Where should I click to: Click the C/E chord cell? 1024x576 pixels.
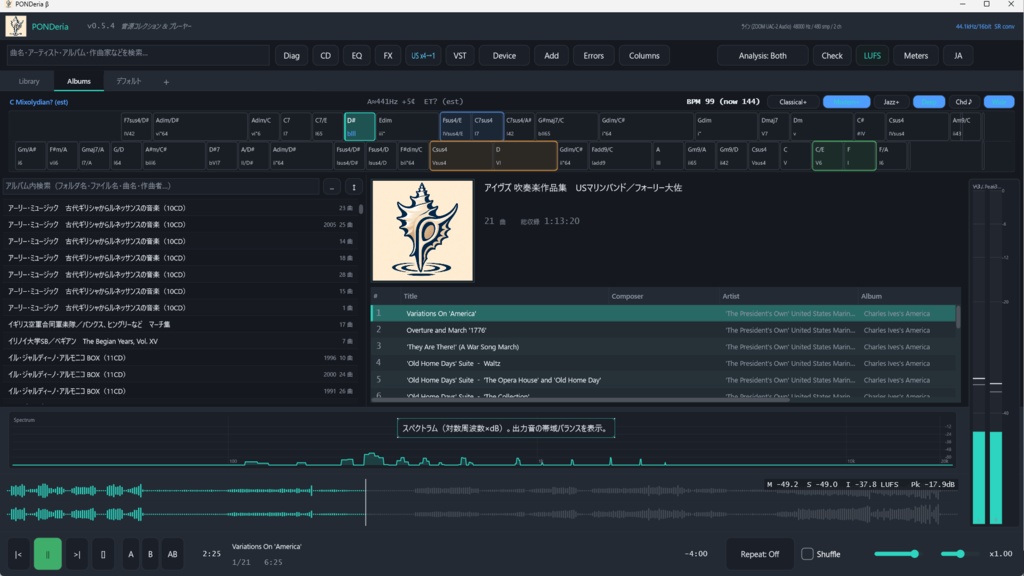[827, 155]
